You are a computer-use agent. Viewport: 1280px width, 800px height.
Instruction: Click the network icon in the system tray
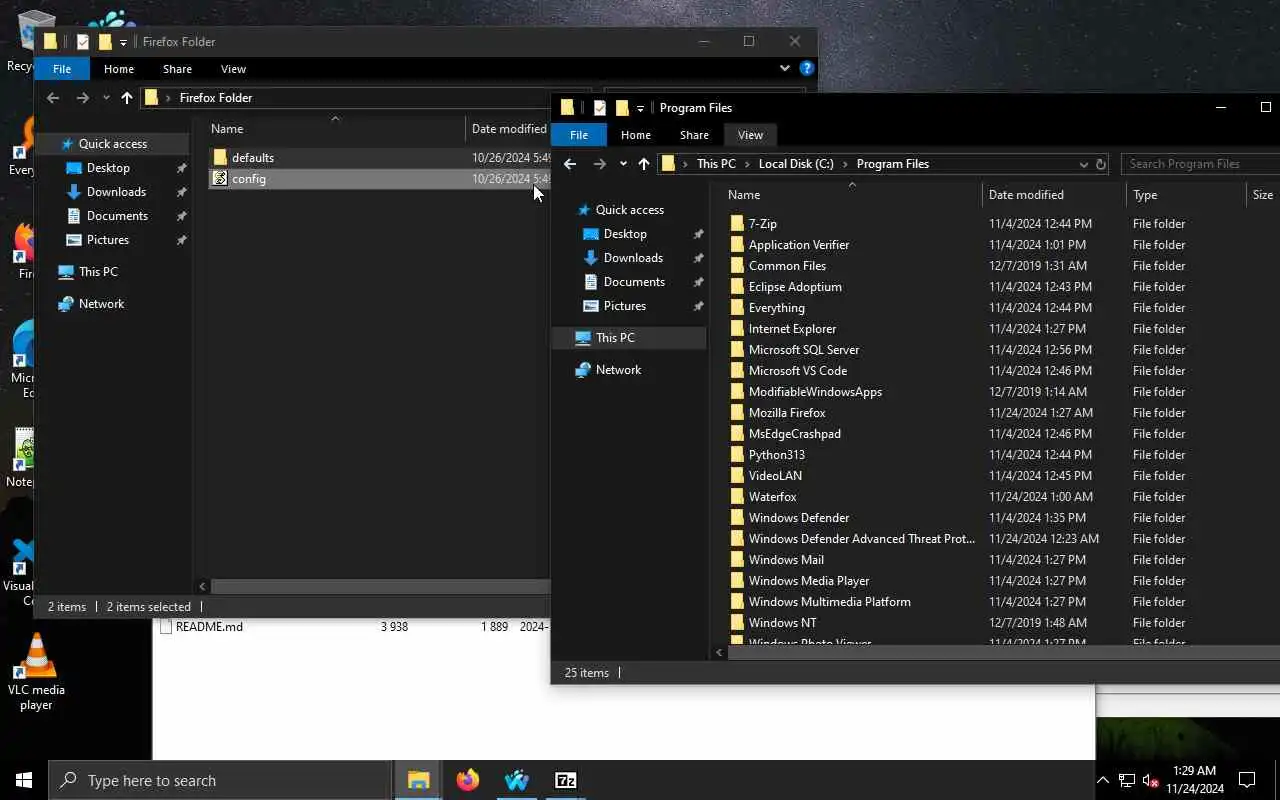point(1127,780)
